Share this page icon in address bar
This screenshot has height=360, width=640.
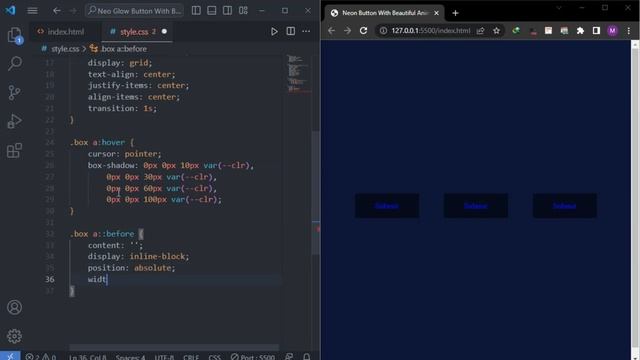tap(480, 31)
